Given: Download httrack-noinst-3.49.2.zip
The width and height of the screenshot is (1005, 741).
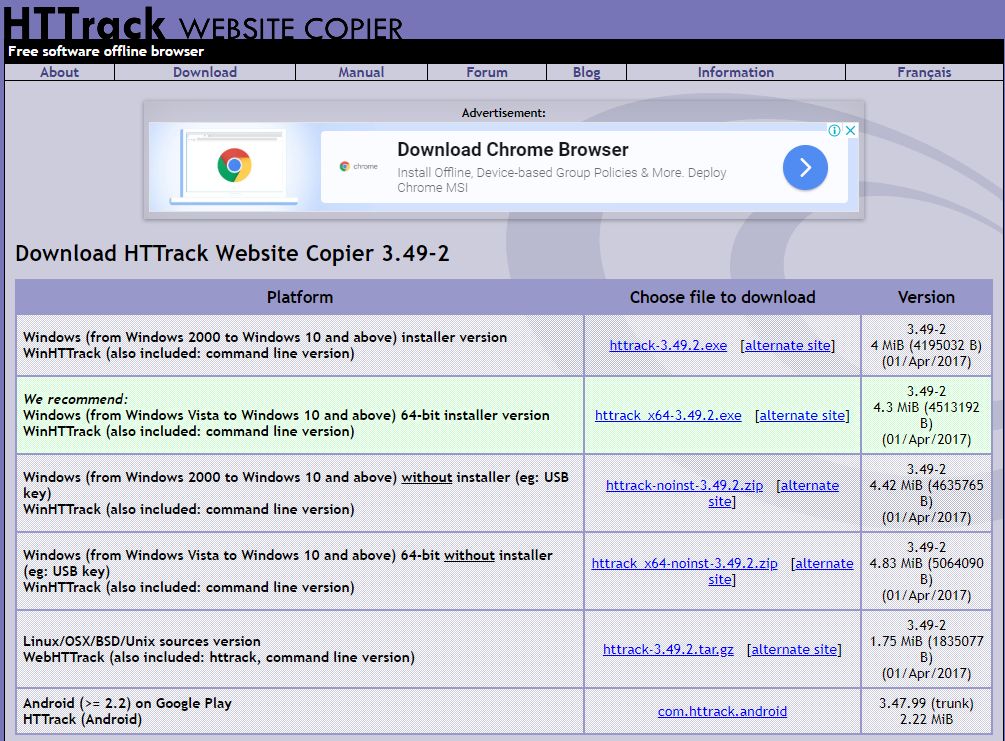Looking at the screenshot, I should tap(685, 485).
